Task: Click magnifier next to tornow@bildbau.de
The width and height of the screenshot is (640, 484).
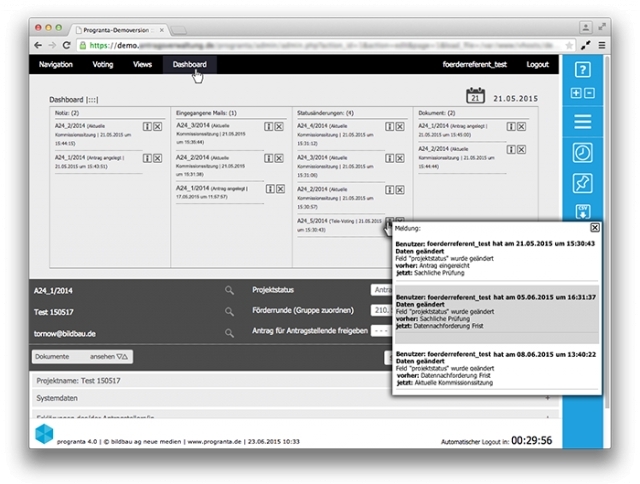Action: coord(229,333)
